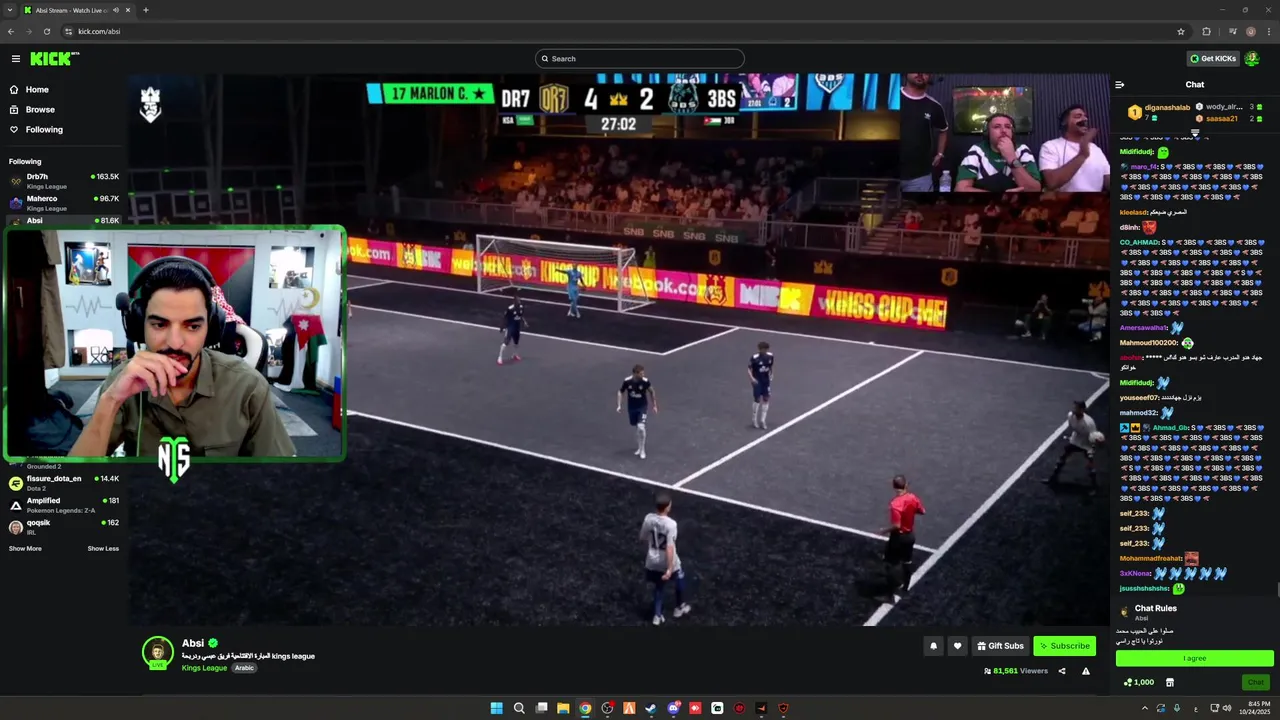Bookmark this page with star icon
Screen dimensions: 1280x720
click(x=1181, y=31)
